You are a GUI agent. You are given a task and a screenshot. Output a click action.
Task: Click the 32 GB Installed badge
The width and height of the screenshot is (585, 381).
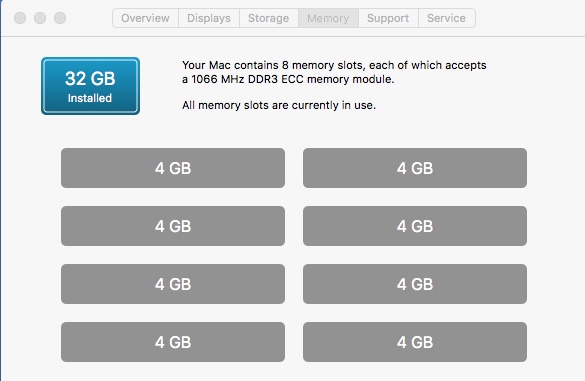tap(90, 86)
